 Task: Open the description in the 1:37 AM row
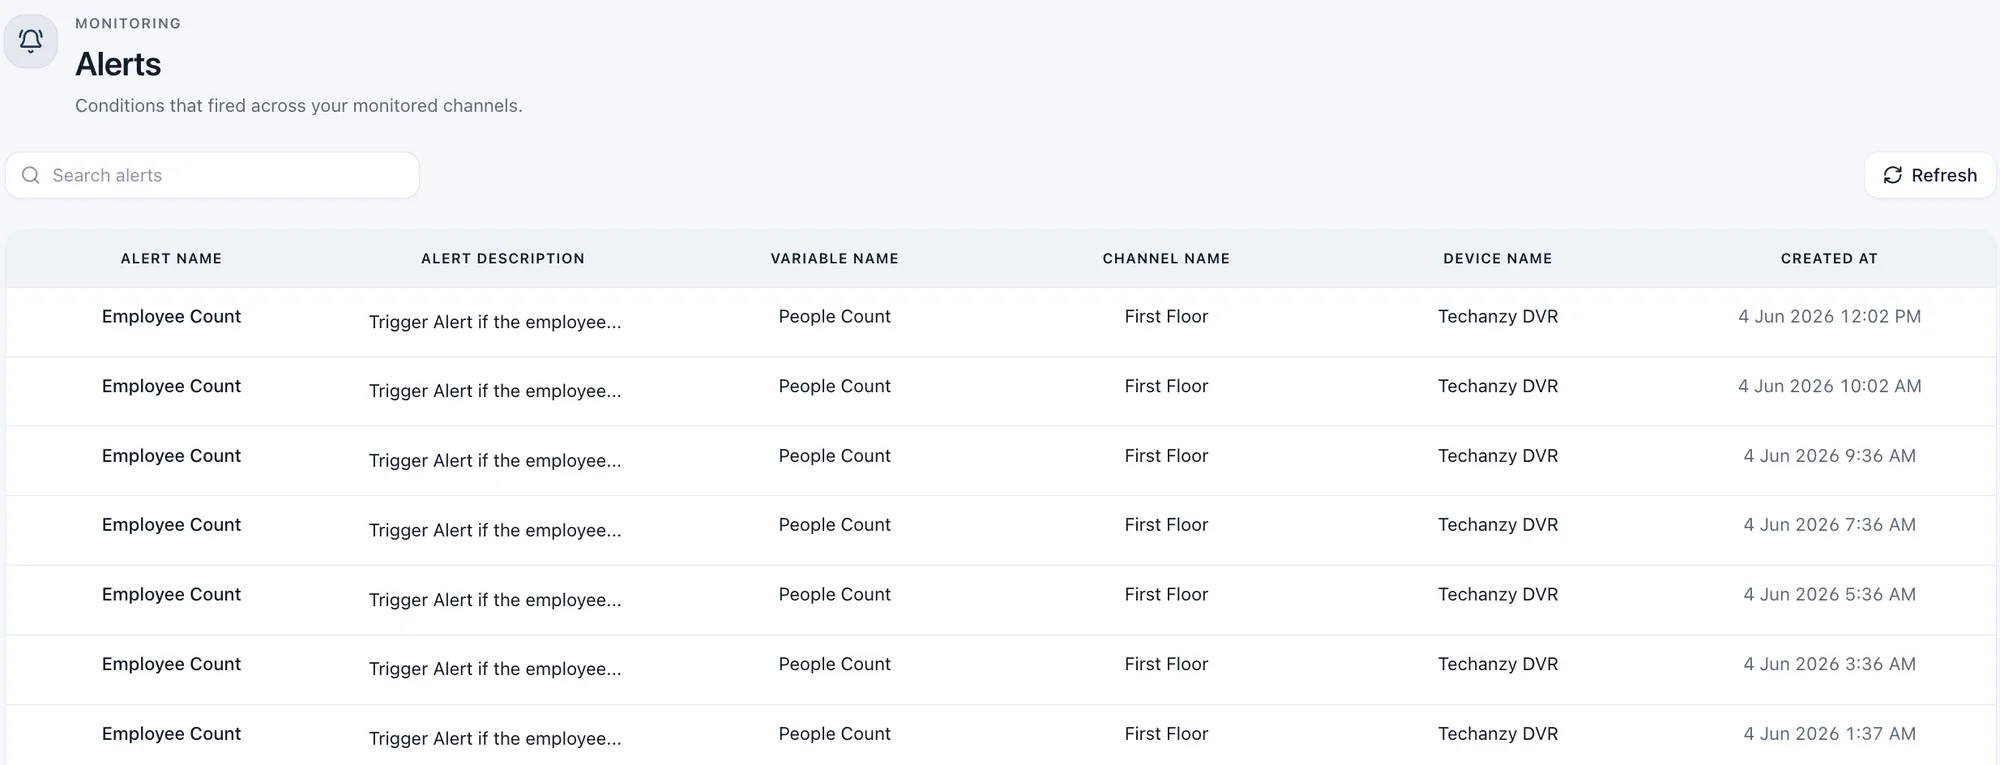pyautogui.click(x=495, y=739)
